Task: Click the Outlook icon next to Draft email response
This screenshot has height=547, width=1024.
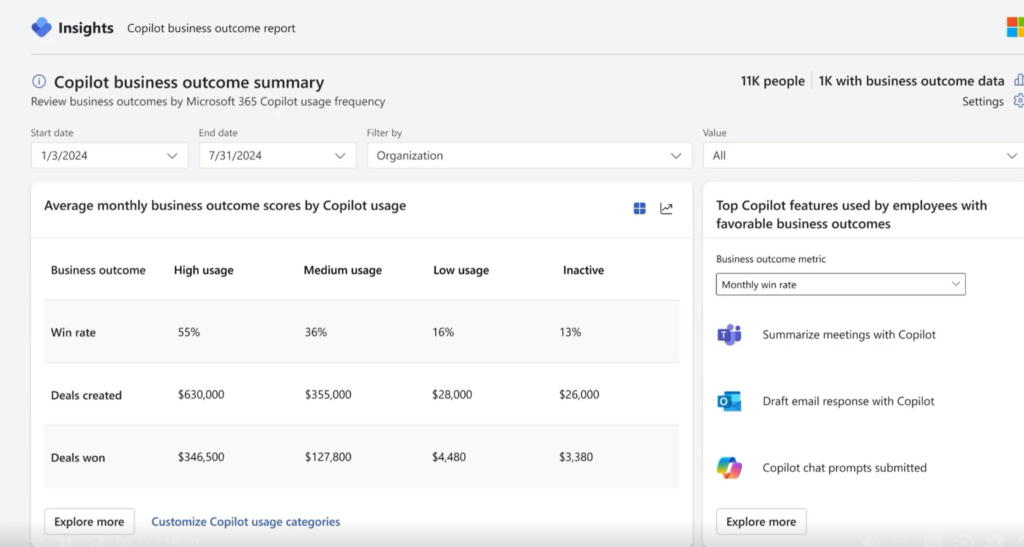Action: click(729, 401)
